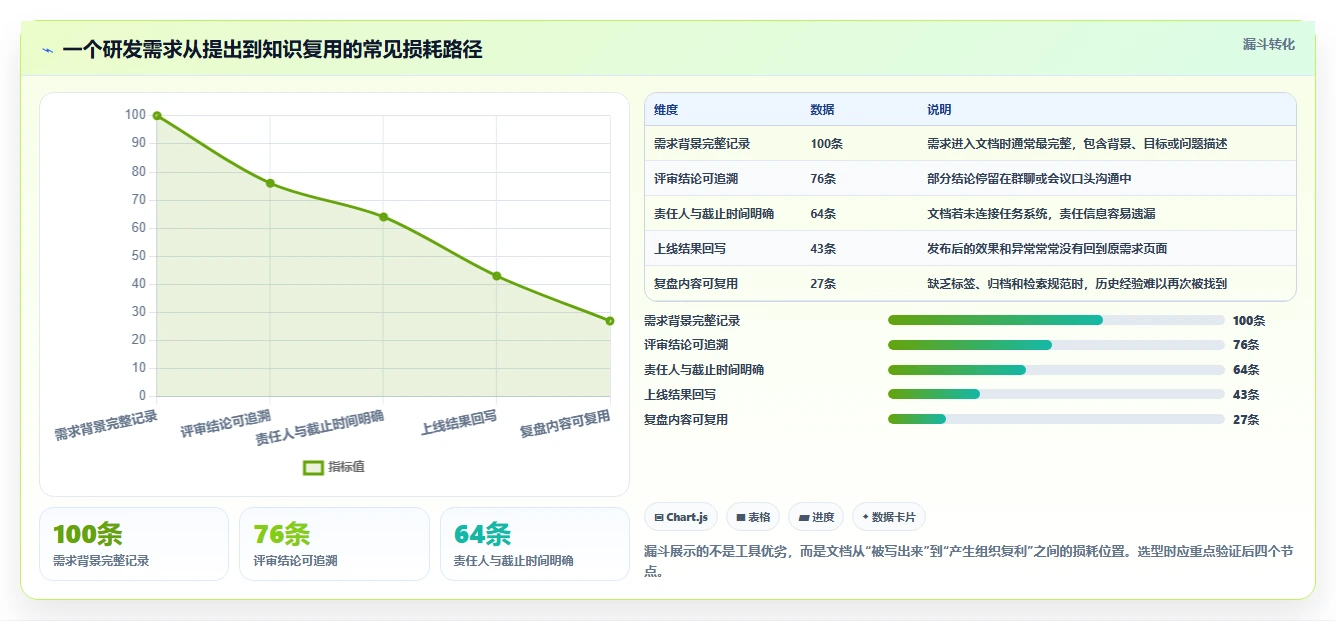
Task: Click table cell 上线结果回写 in 维度 column
Action: click(690, 249)
